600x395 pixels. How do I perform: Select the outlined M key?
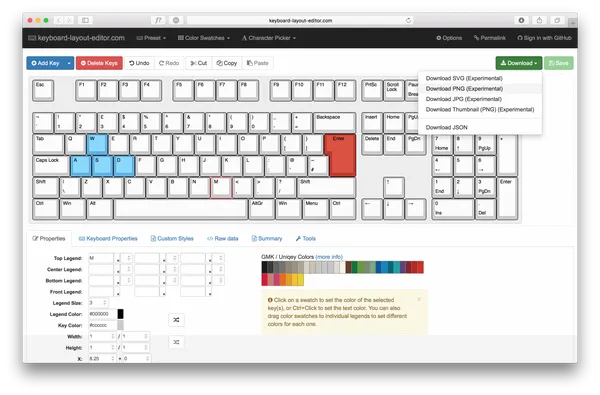point(221,188)
